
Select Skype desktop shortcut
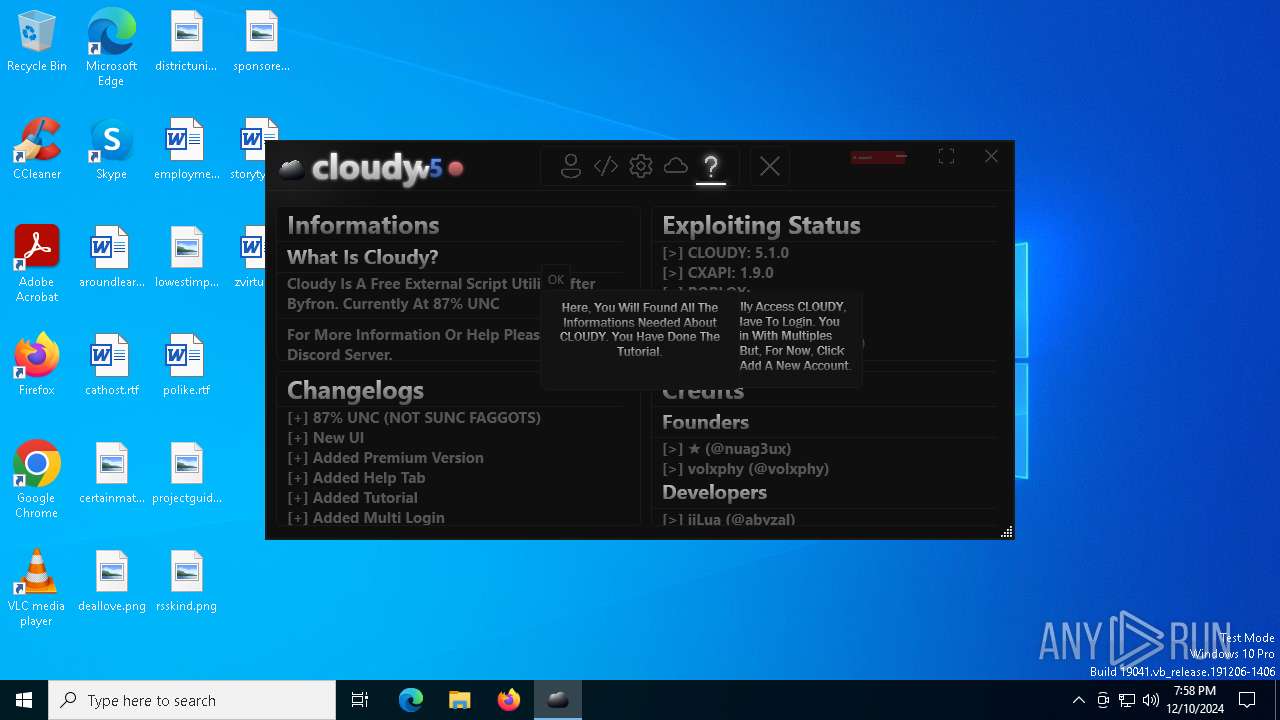click(111, 149)
